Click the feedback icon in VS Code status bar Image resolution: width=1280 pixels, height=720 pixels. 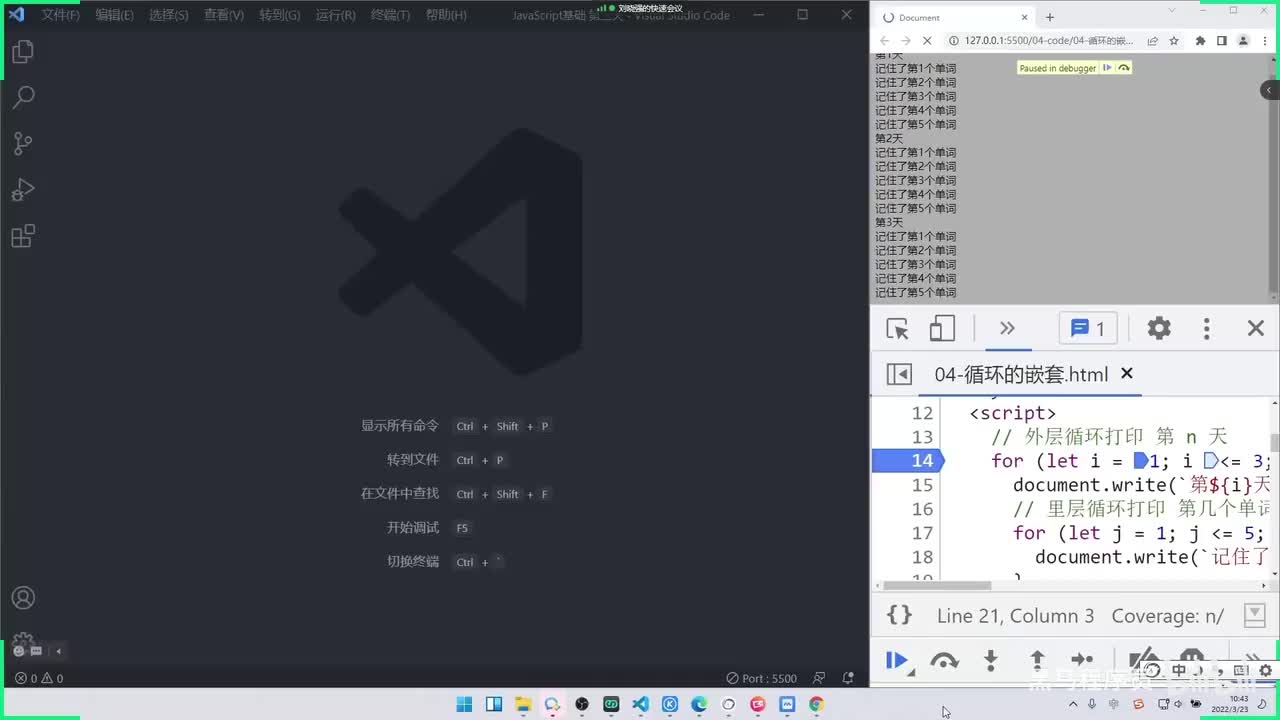tap(819, 678)
